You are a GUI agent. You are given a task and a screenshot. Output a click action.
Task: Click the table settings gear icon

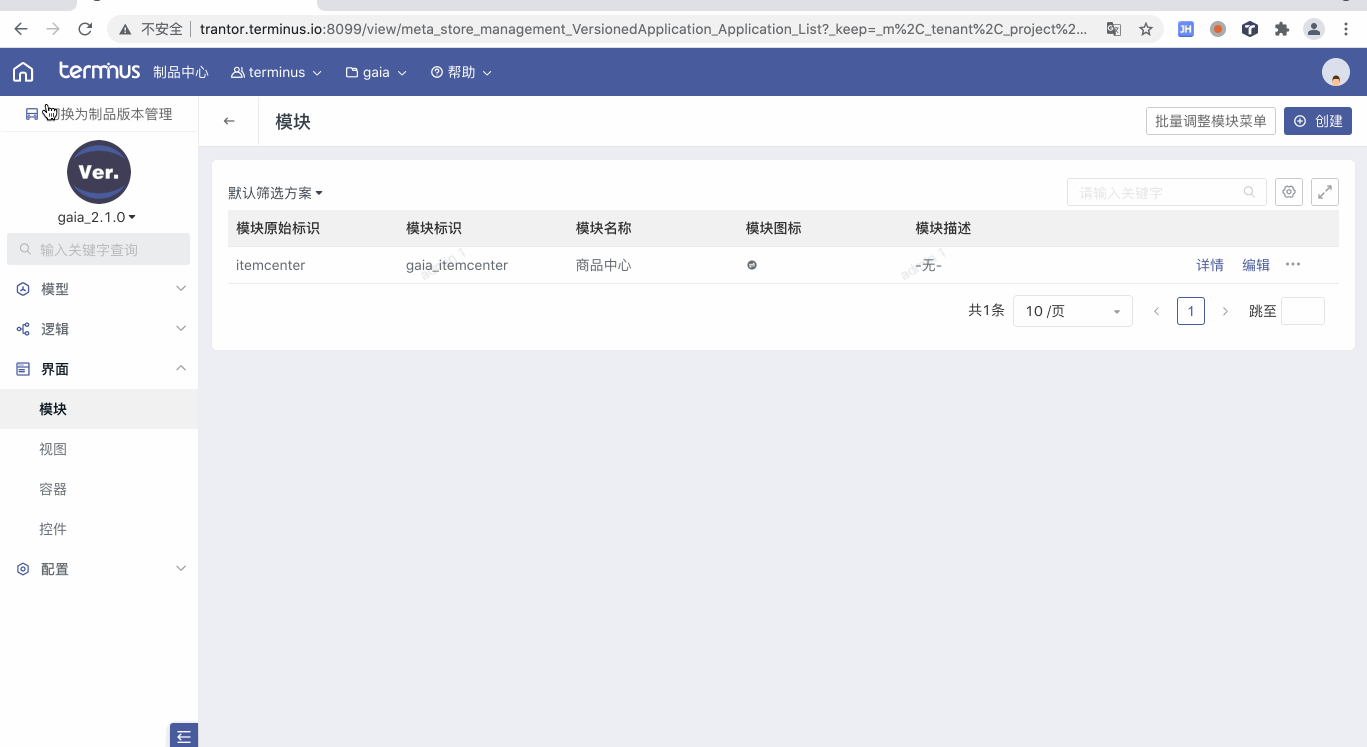pyautogui.click(x=1290, y=192)
